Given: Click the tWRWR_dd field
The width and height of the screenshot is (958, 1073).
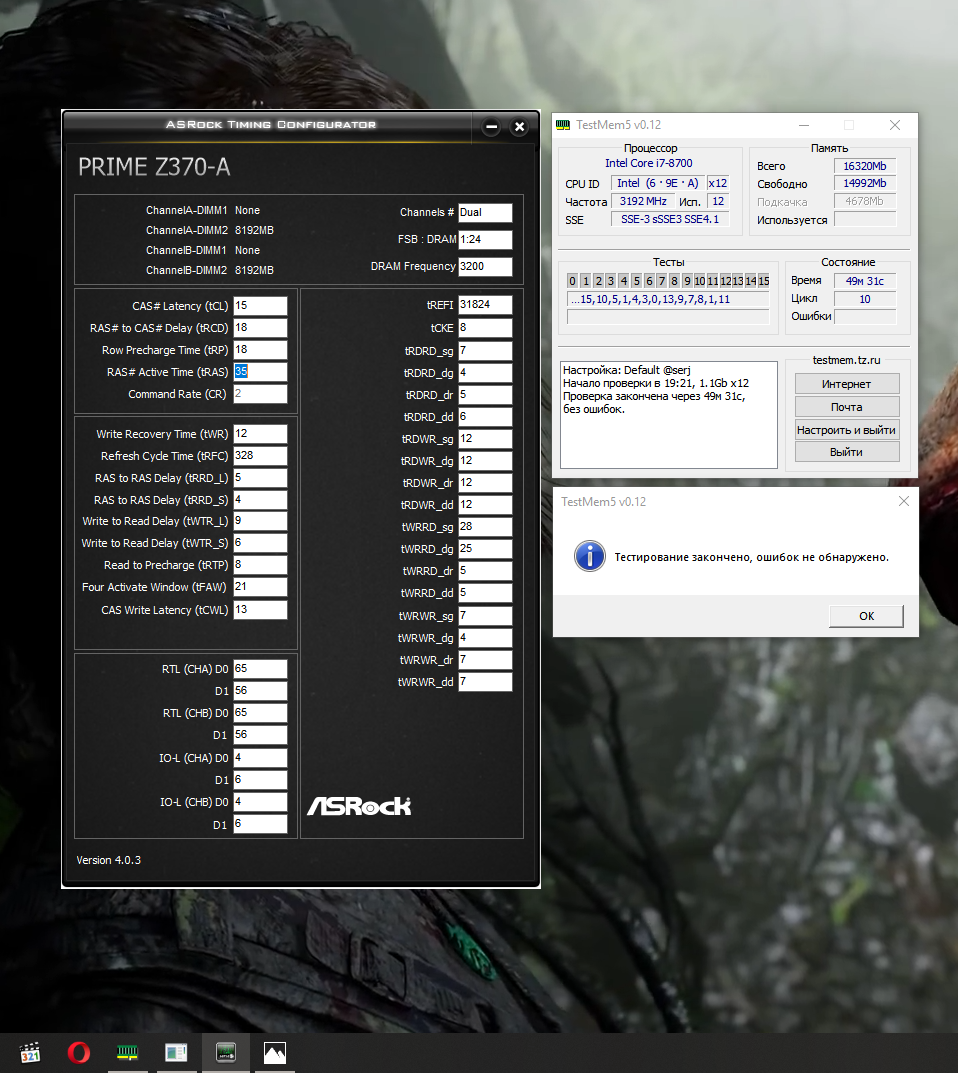Looking at the screenshot, I should click(485, 682).
